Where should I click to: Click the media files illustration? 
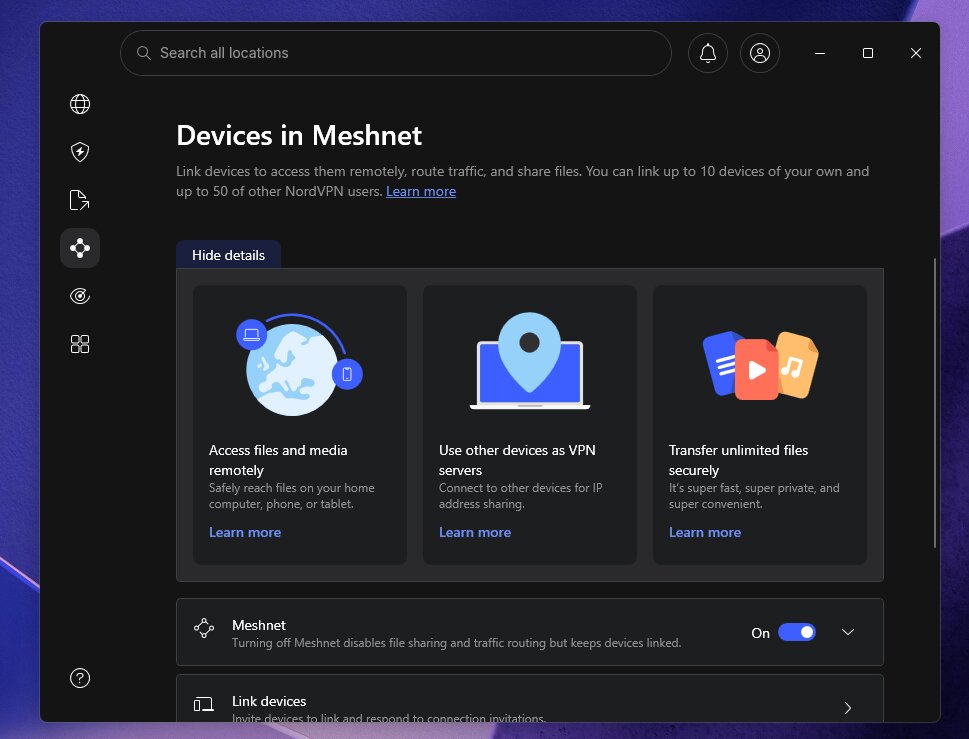(x=760, y=365)
